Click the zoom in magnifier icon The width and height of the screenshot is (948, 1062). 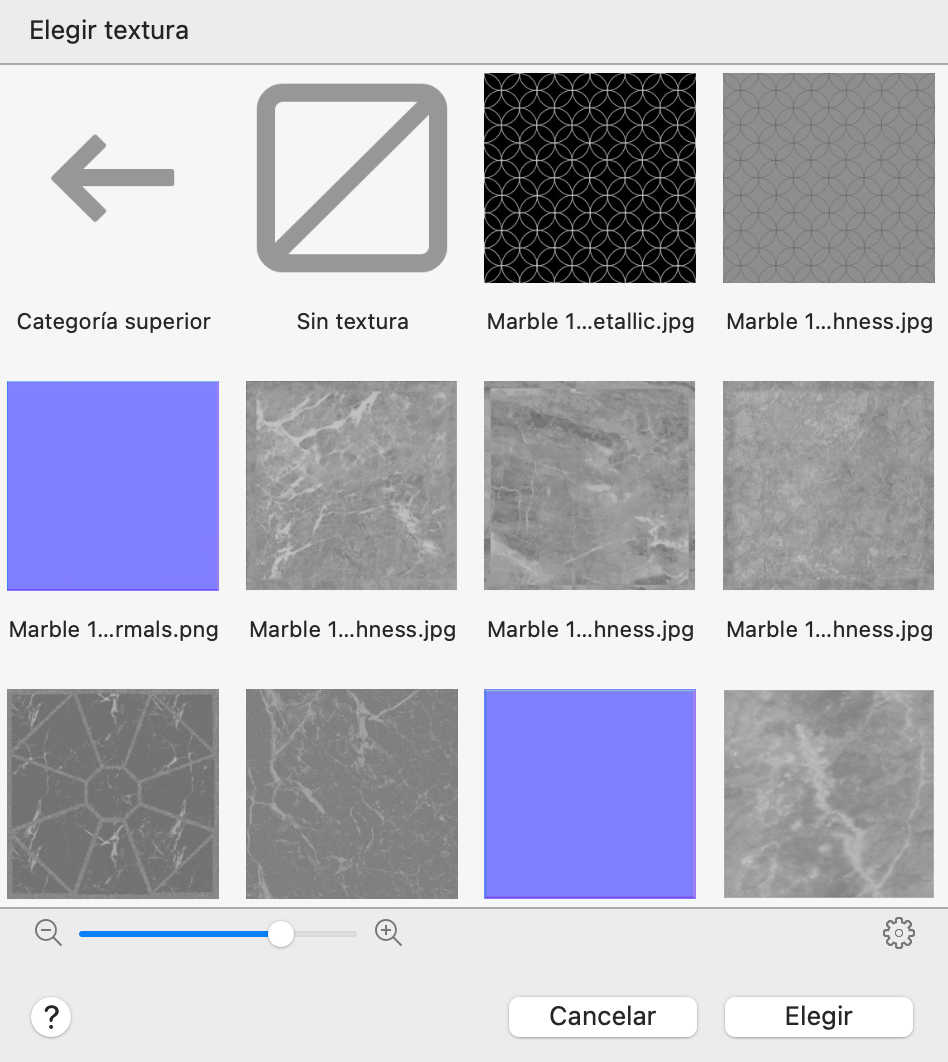[388, 933]
